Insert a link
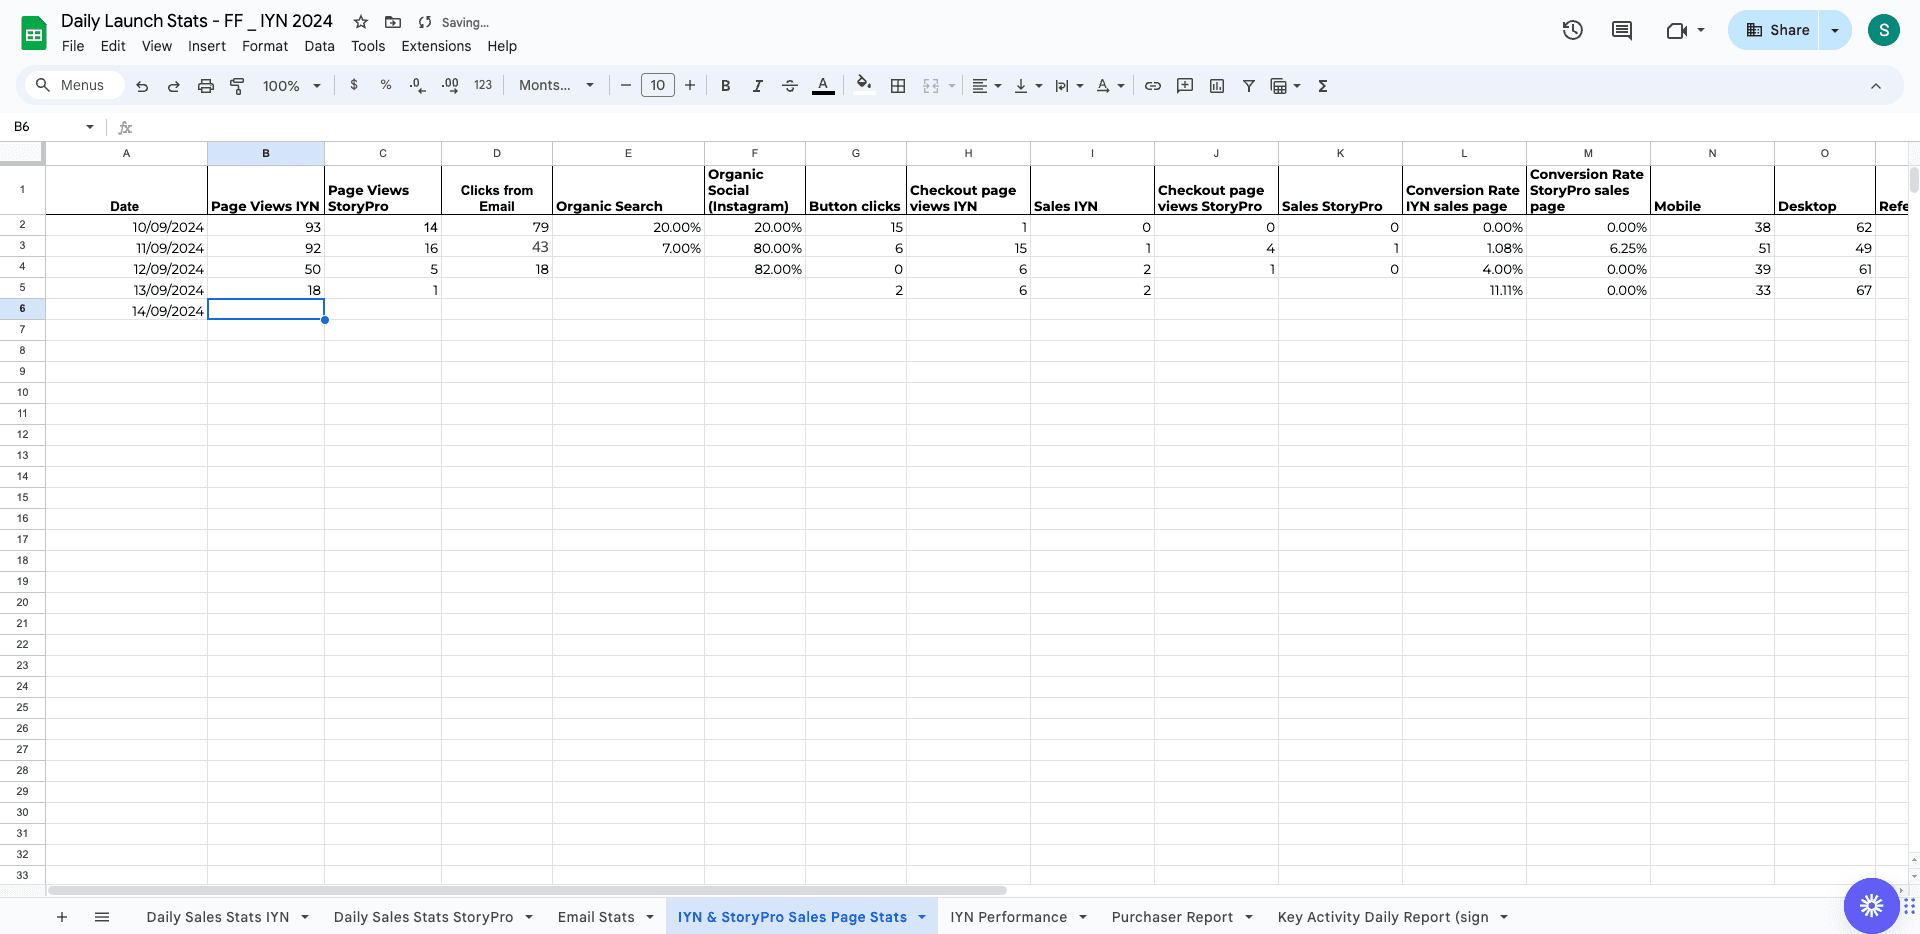1920x934 pixels. click(1153, 86)
